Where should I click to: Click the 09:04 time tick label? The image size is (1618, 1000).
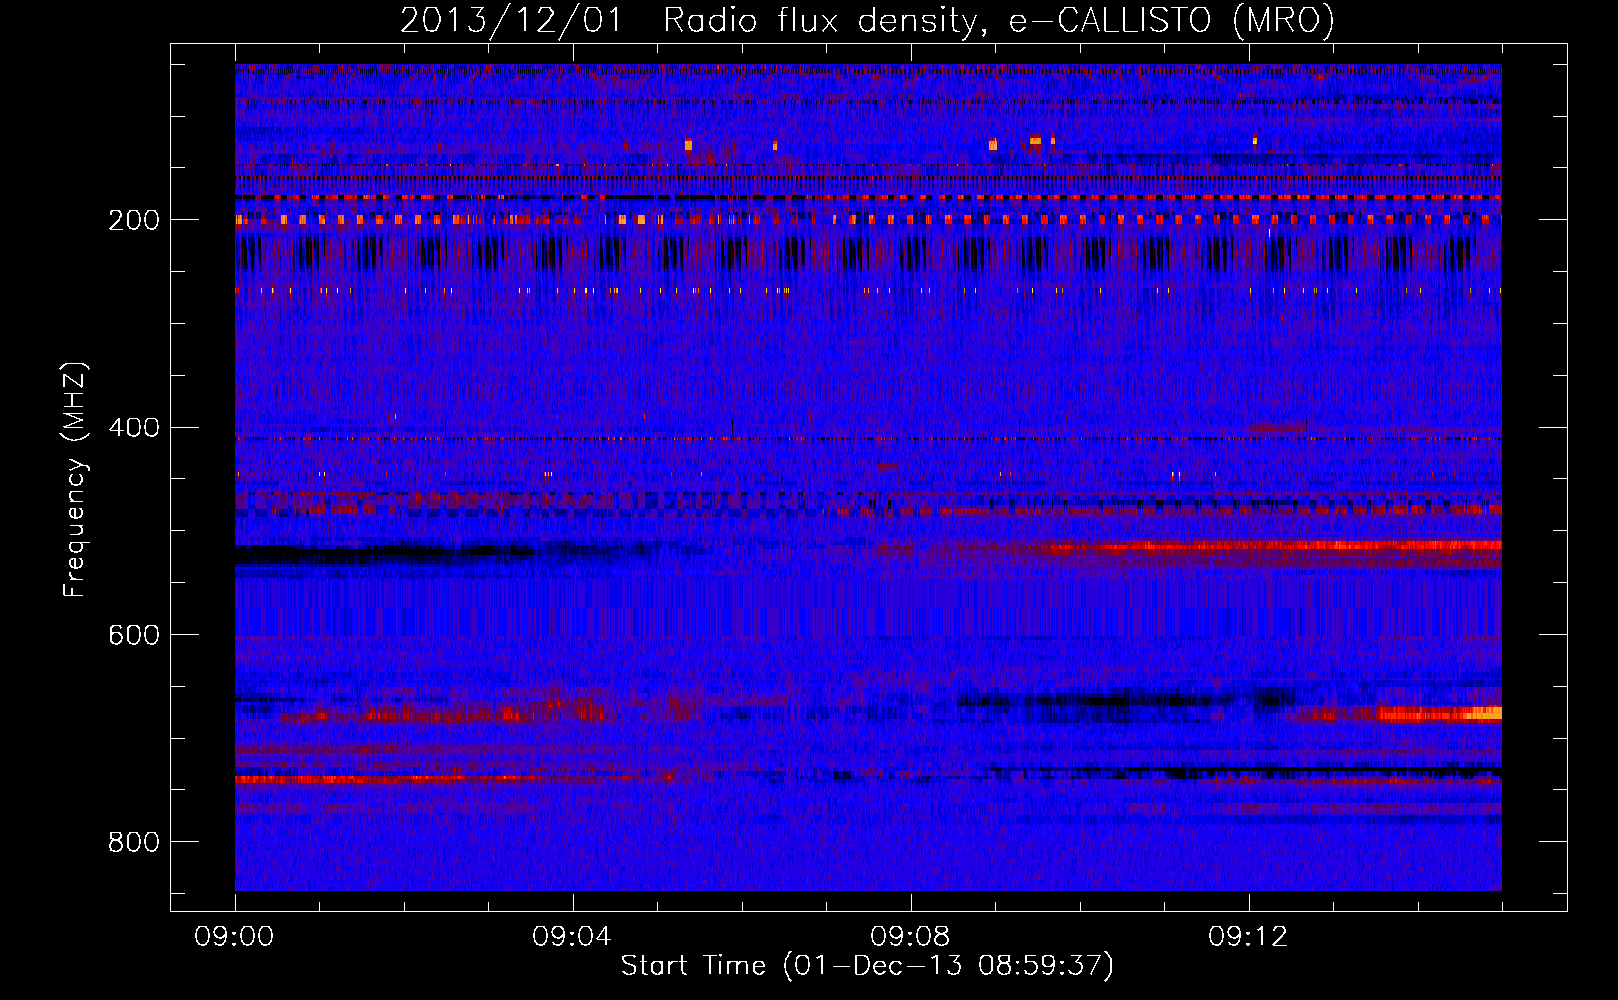click(x=572, y=937)
